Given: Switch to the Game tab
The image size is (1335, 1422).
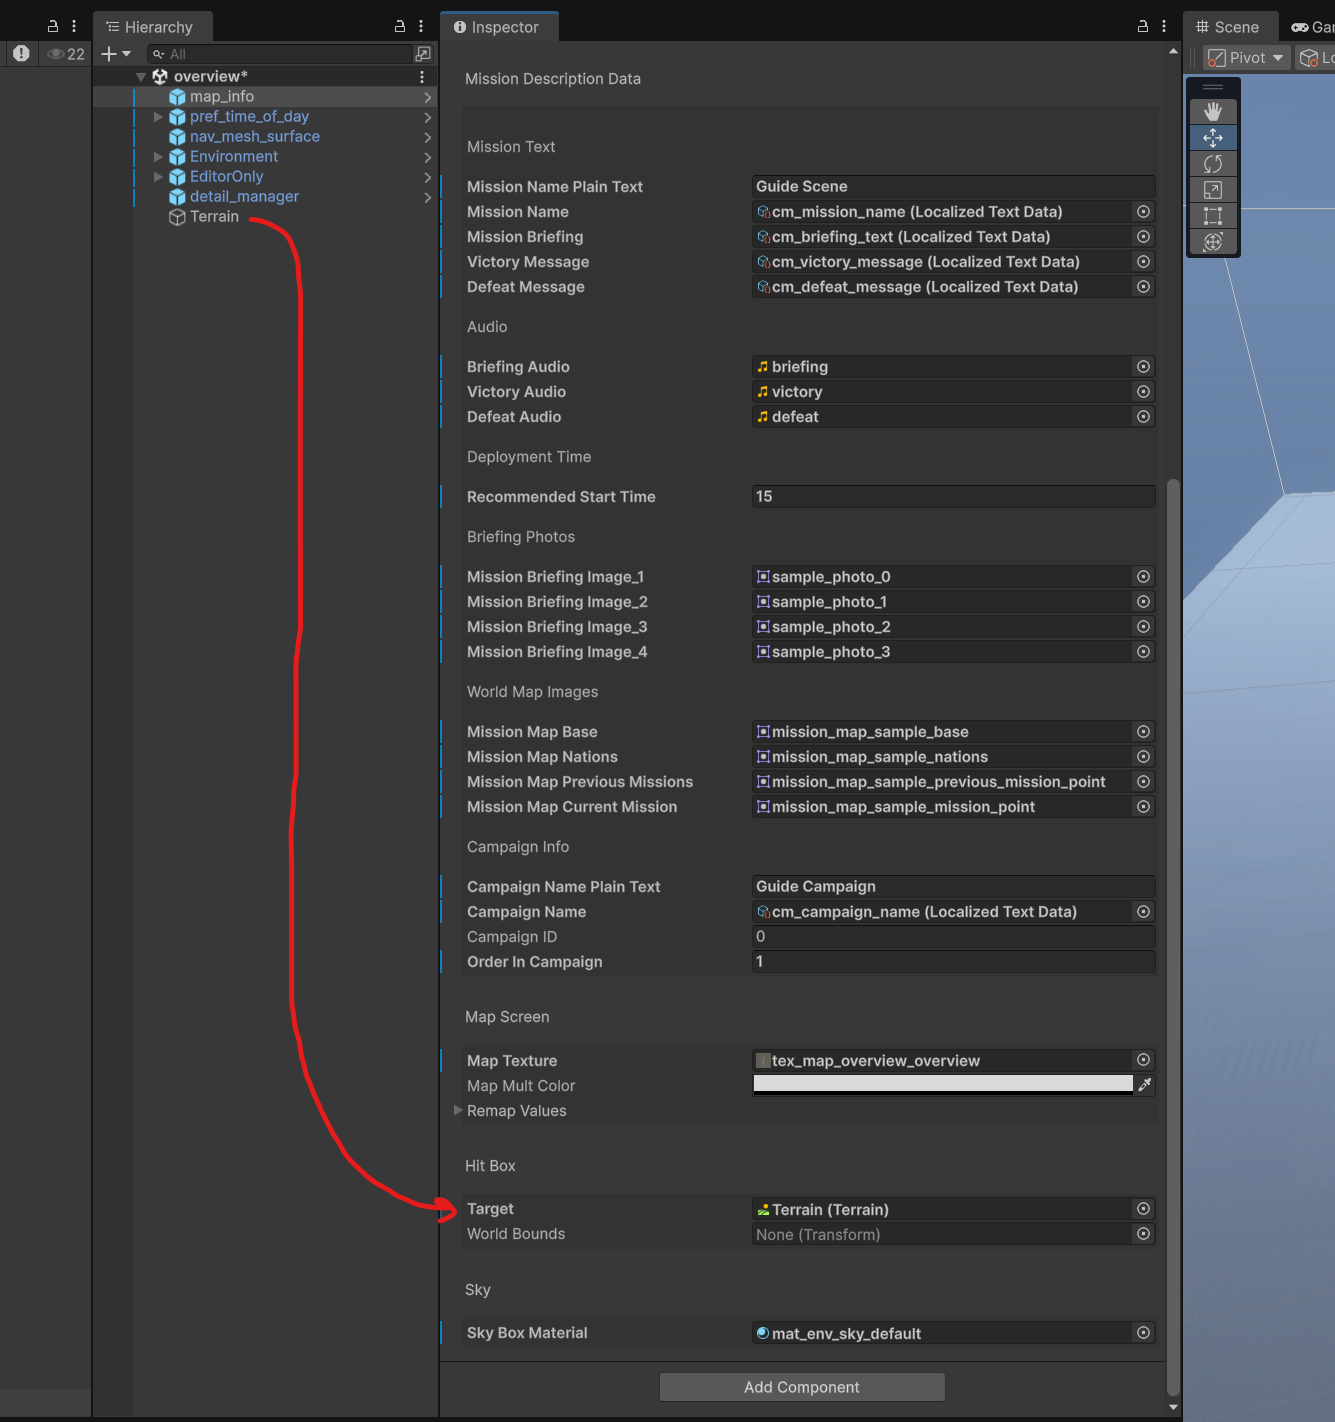Looking at the screenshot, I should click(x=1312, y=27).
